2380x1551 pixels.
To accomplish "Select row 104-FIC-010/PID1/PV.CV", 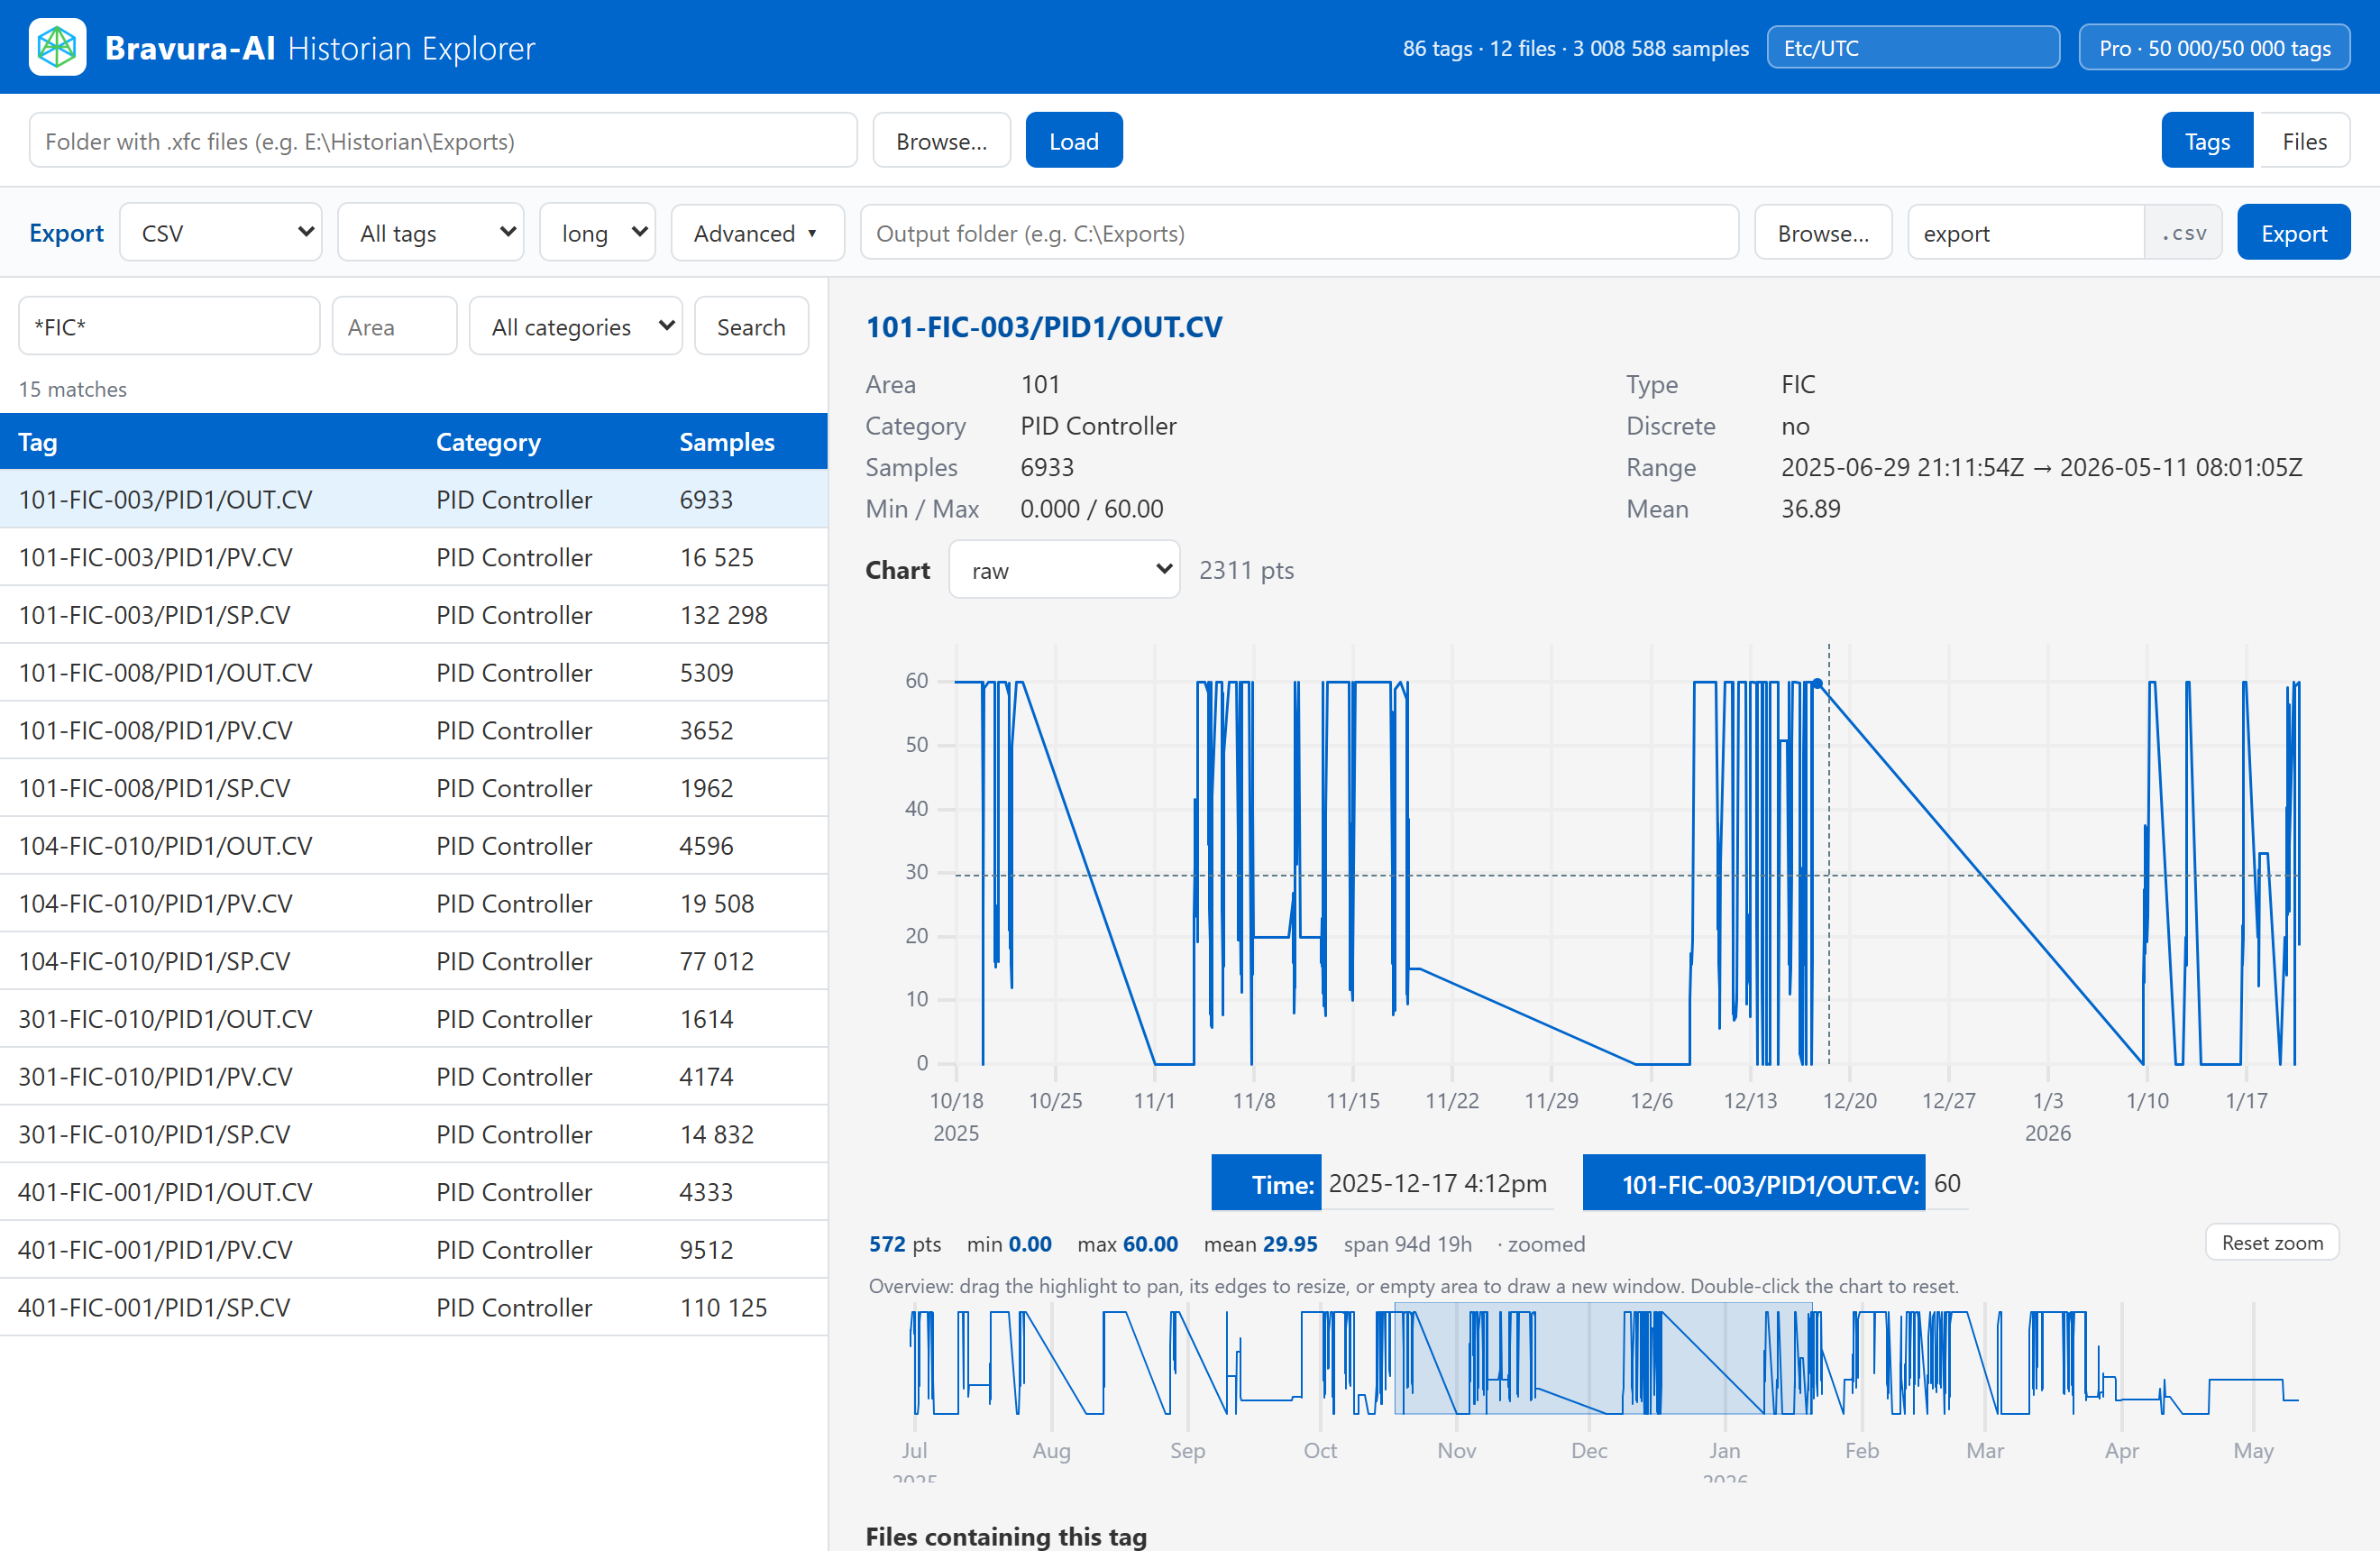I will 414,903.
